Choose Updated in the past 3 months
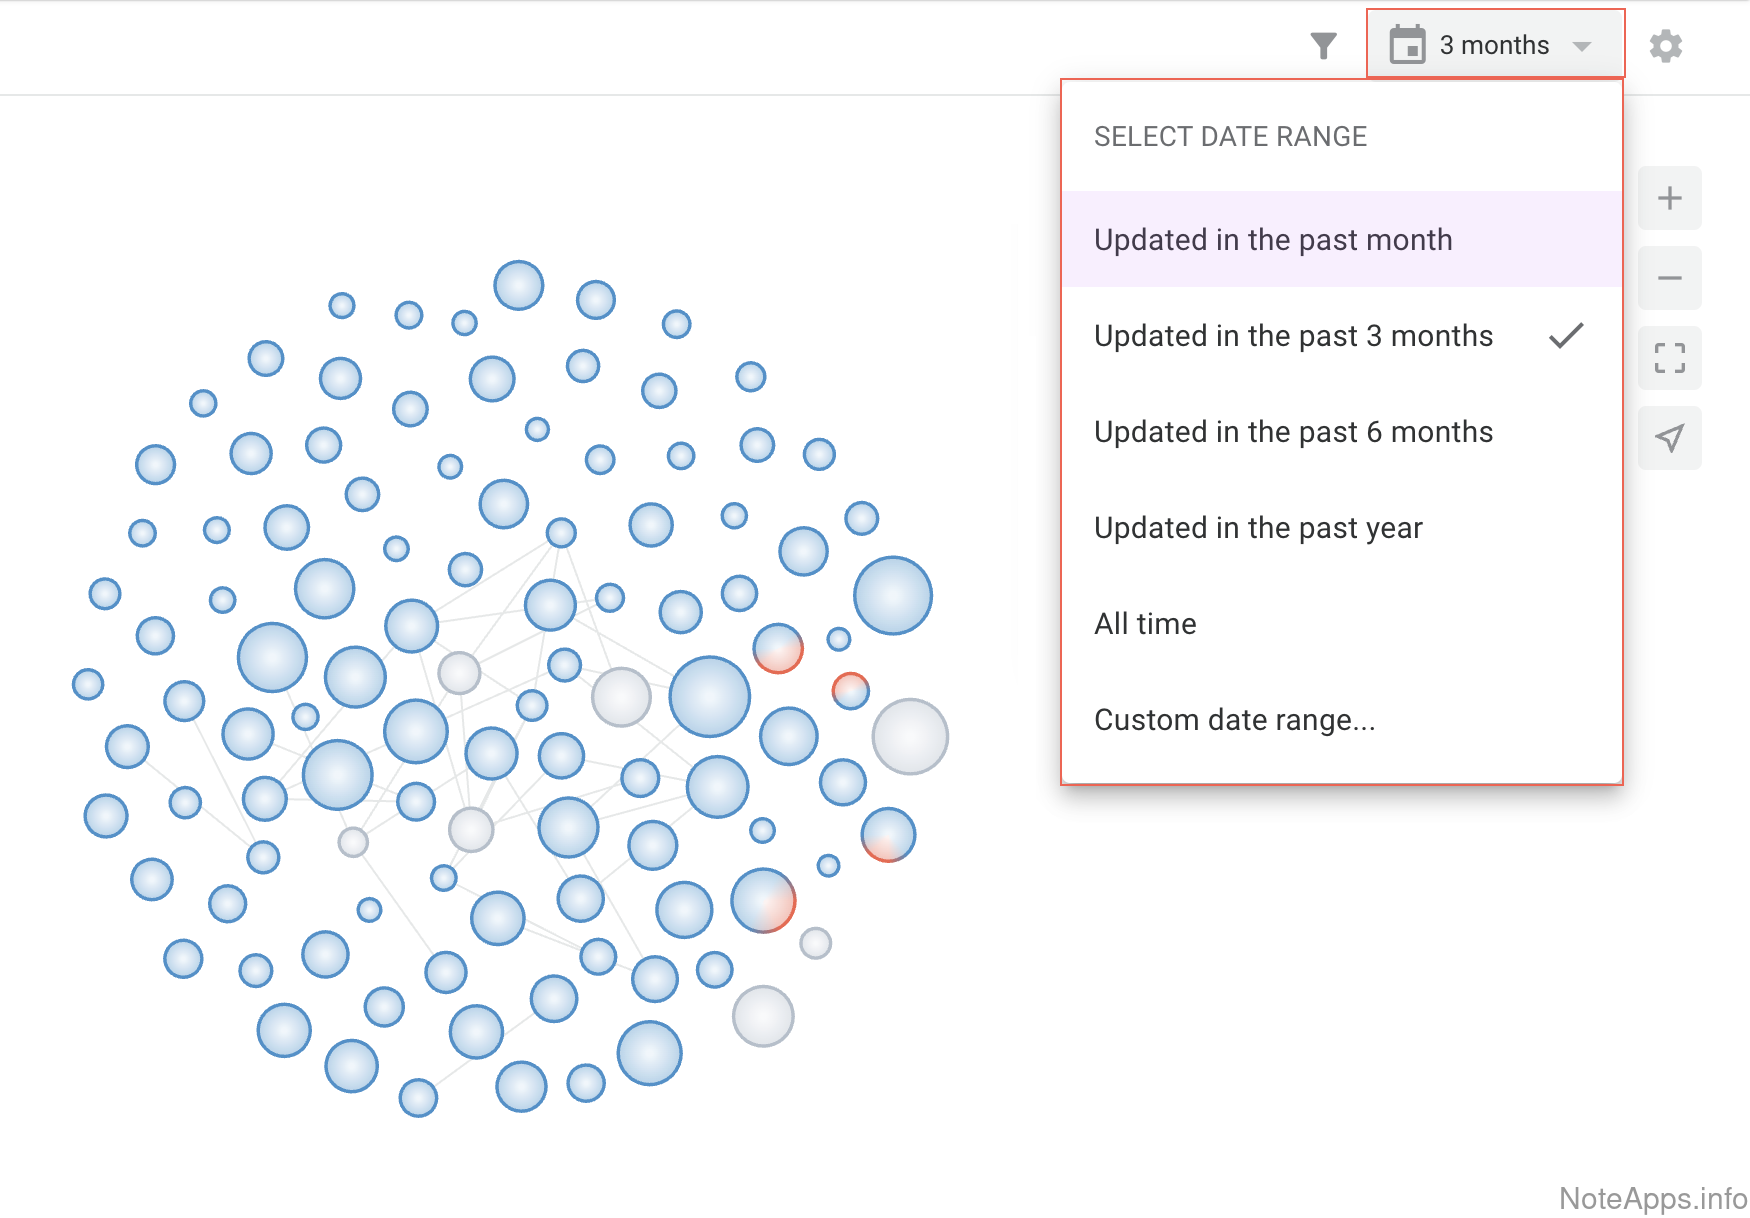Screen dimensions: 1750x1218 click(x=1293, y=336)
